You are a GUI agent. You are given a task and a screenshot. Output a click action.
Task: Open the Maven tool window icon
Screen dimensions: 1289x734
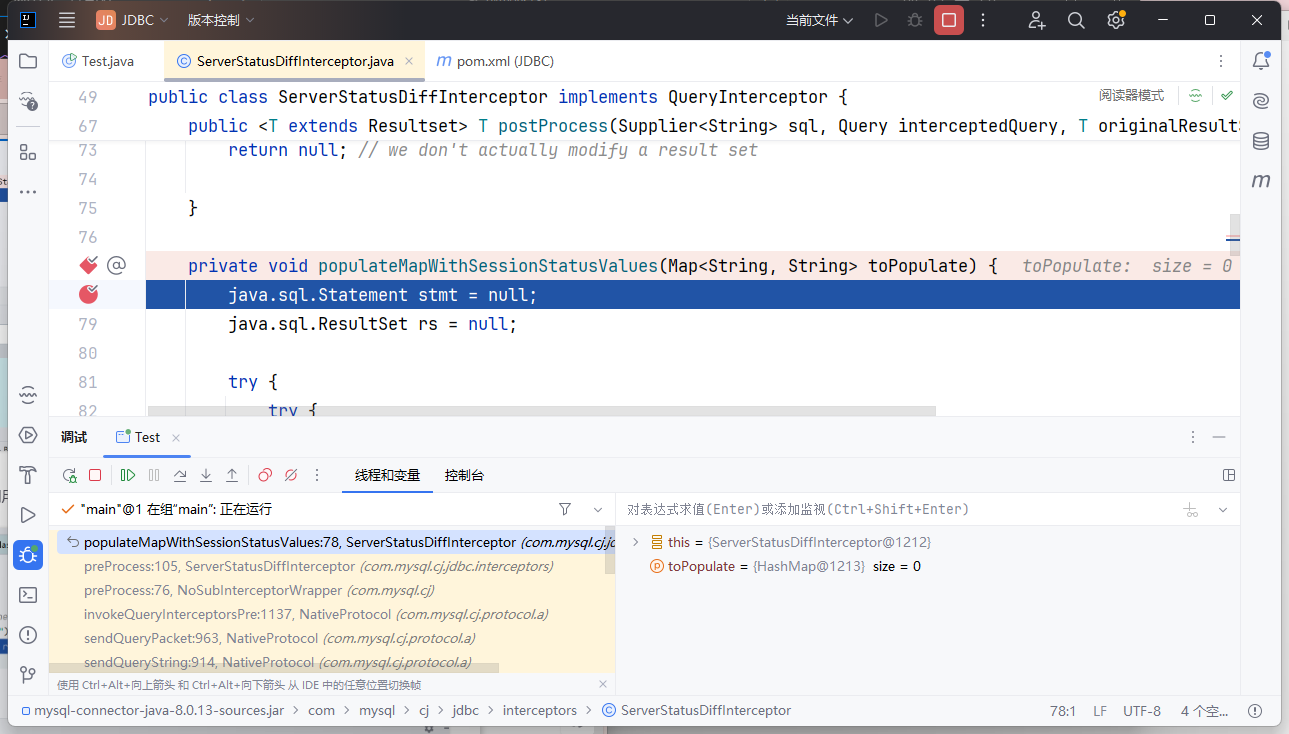(x=1261, y=181)
